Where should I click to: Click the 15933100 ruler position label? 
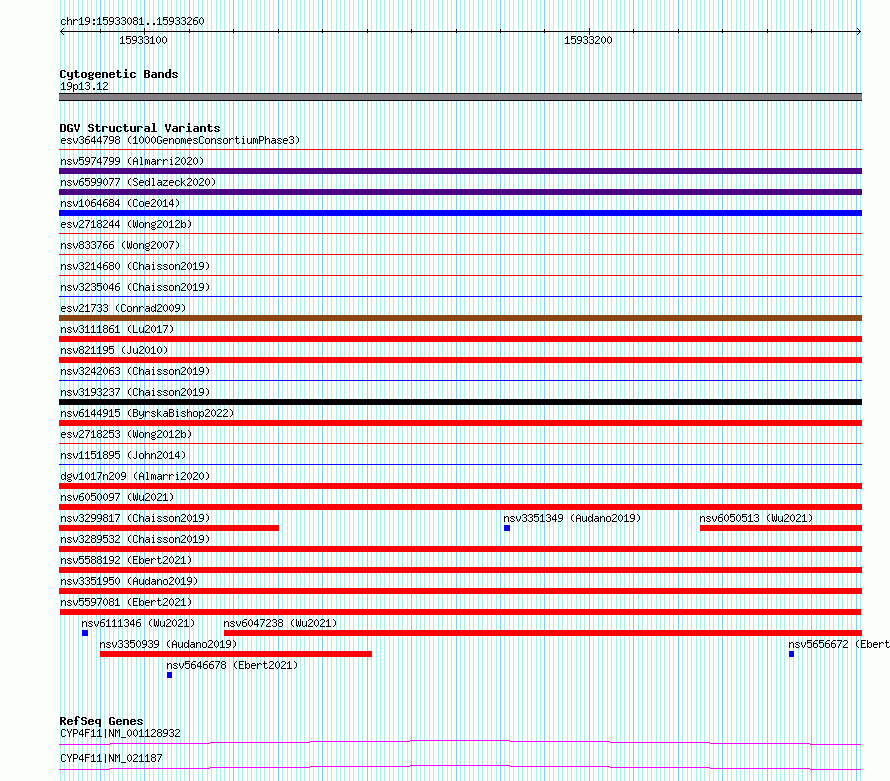[x=143, y=40]
